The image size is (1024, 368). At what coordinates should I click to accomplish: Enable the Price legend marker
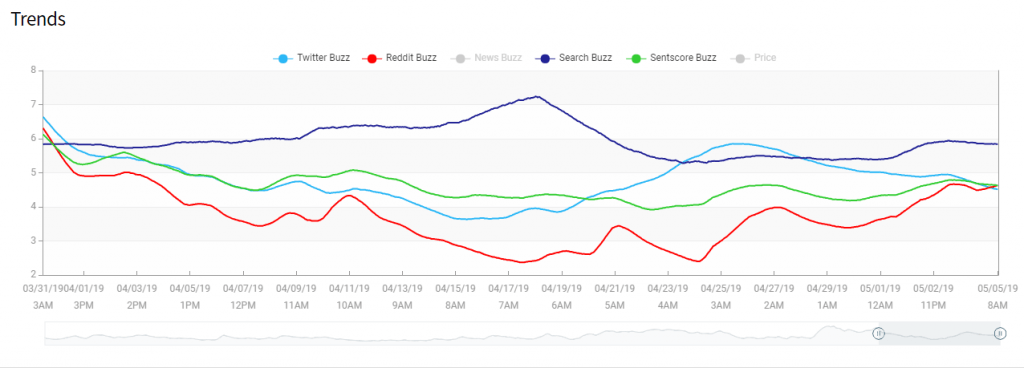click(x=739, y=58)
